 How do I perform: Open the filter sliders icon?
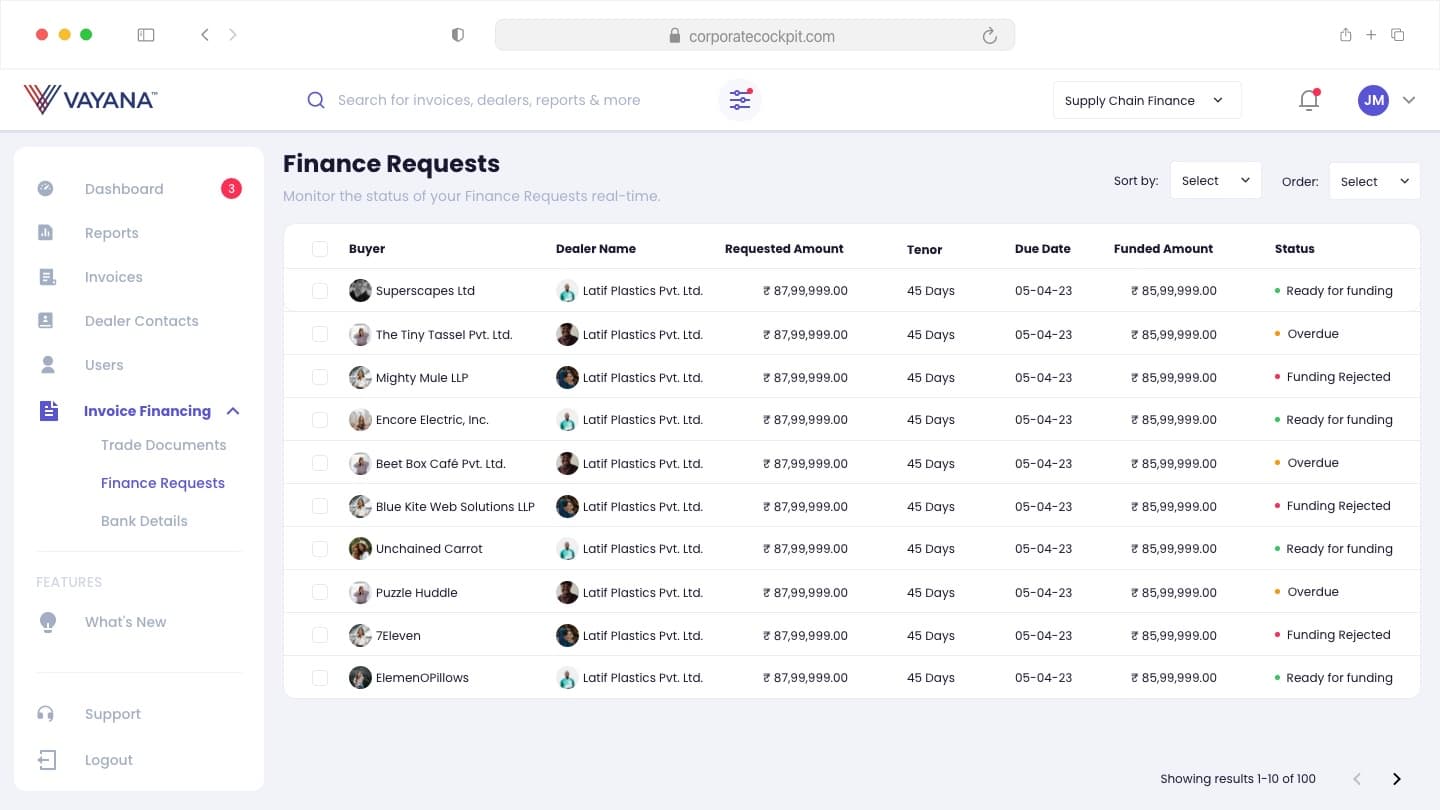pos(740,100)
